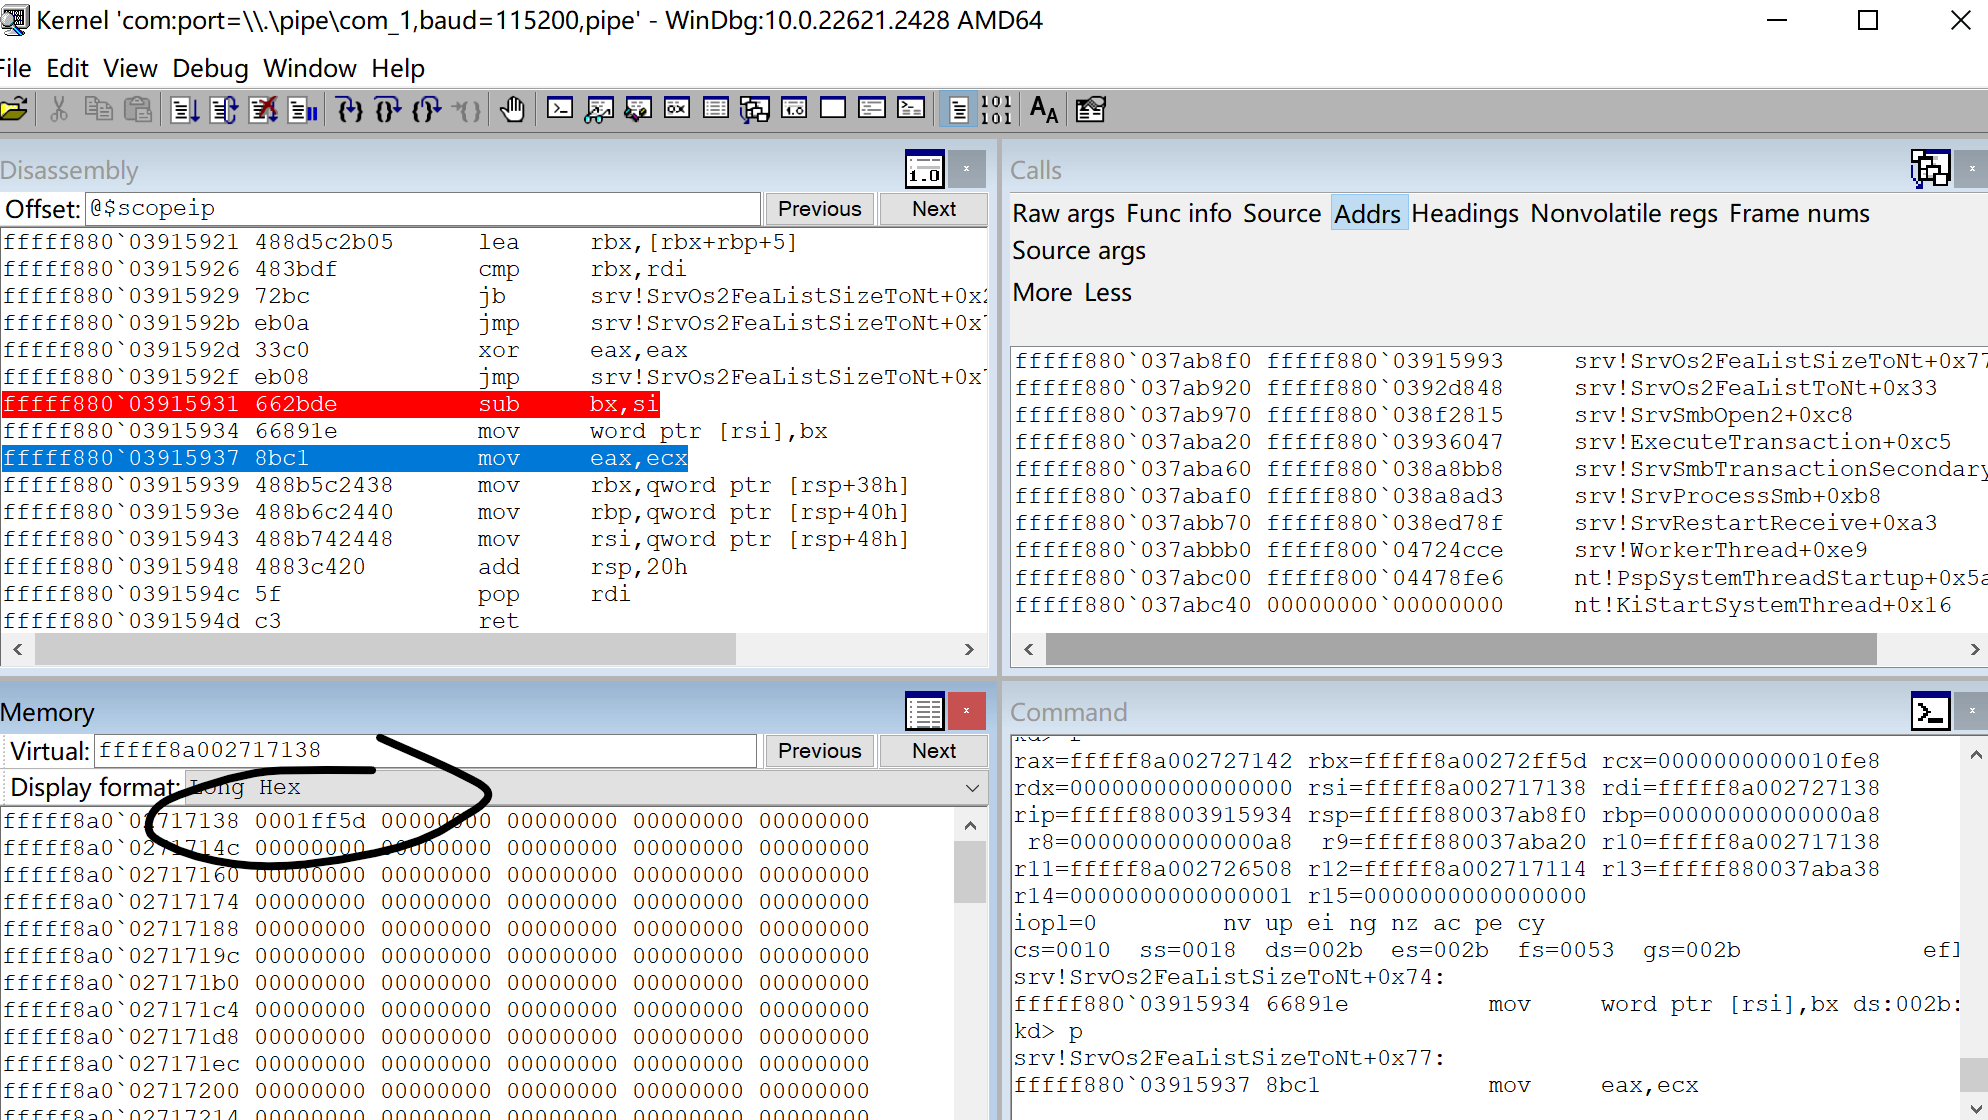1988x1120 pixels.
Task: Open the Call Stack window icon
Action: (755, 110)
